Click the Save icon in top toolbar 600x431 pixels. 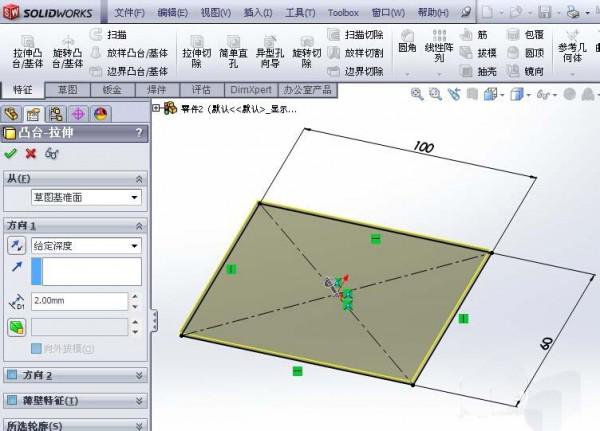pos(544,12)
